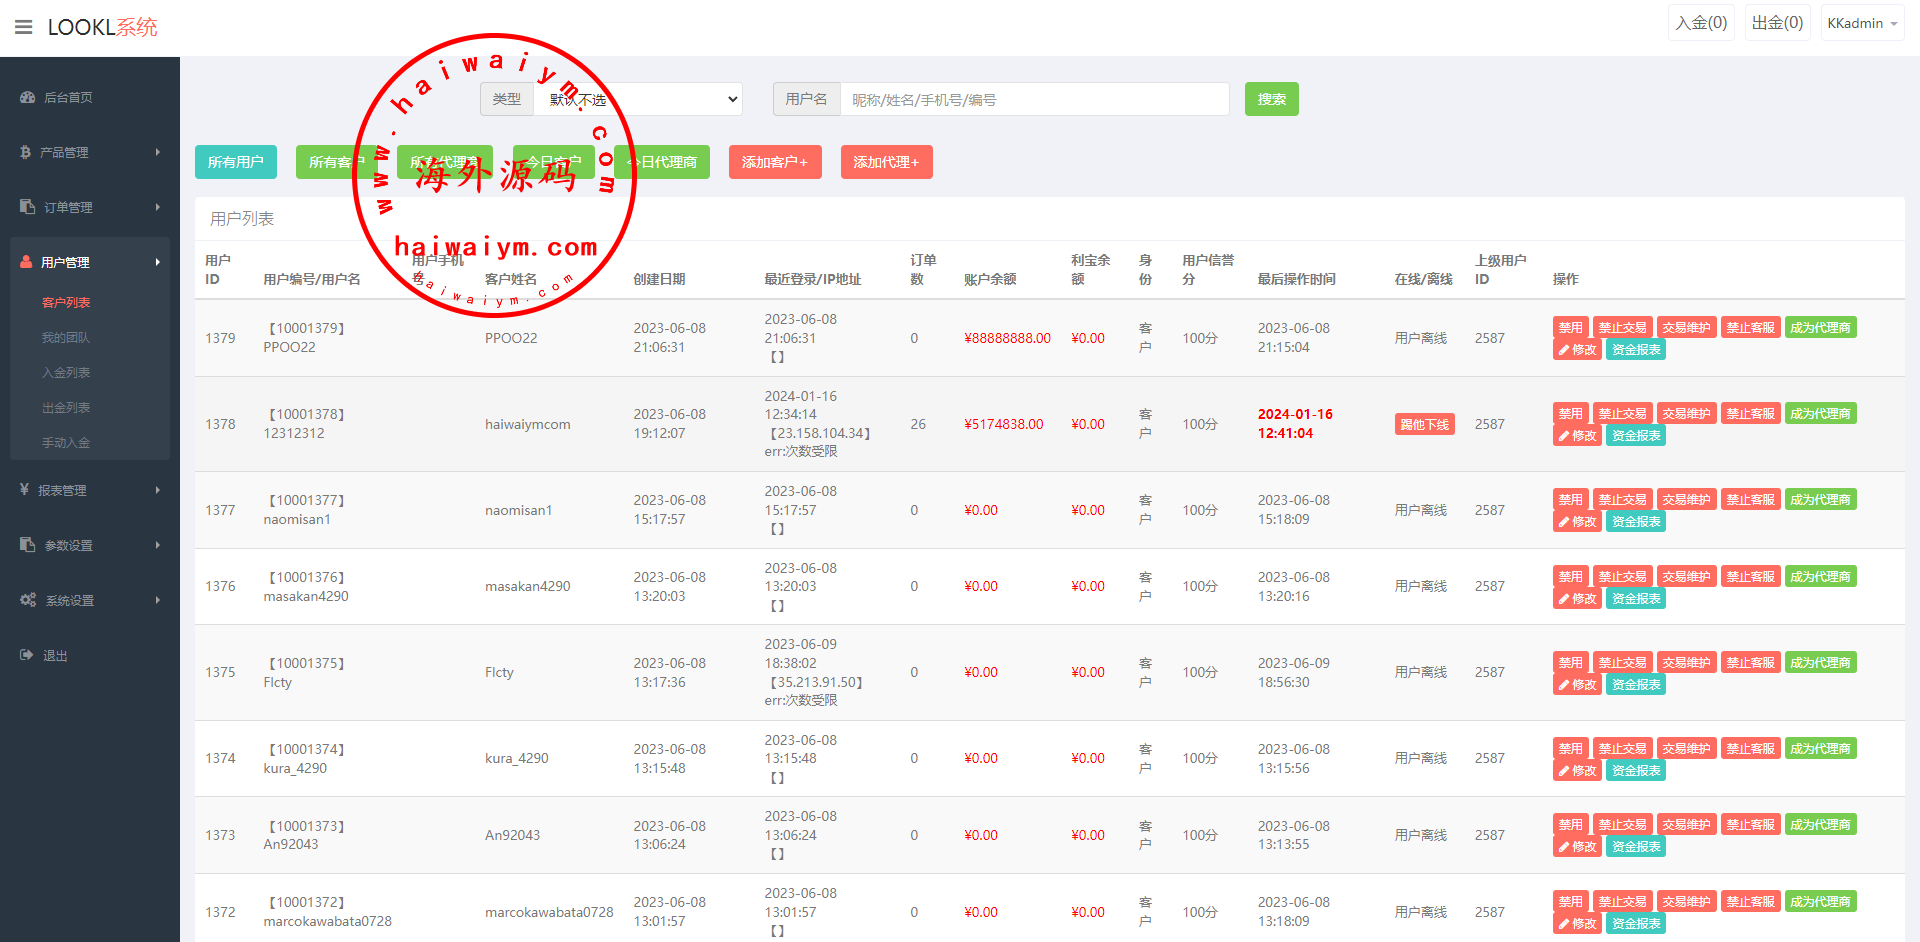The height and width of the screenshot is (942, 1920).
Task: Toggle 禁用 for user 1377
Action: pos(1570,500)
